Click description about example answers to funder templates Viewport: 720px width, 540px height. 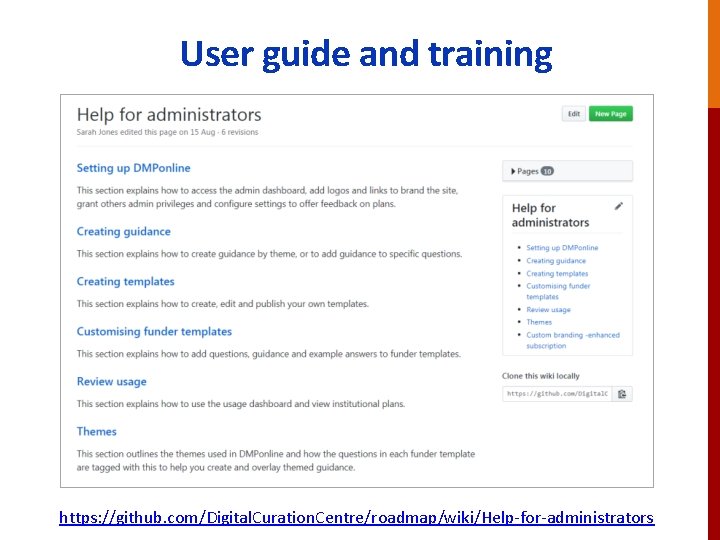(269, 354)
